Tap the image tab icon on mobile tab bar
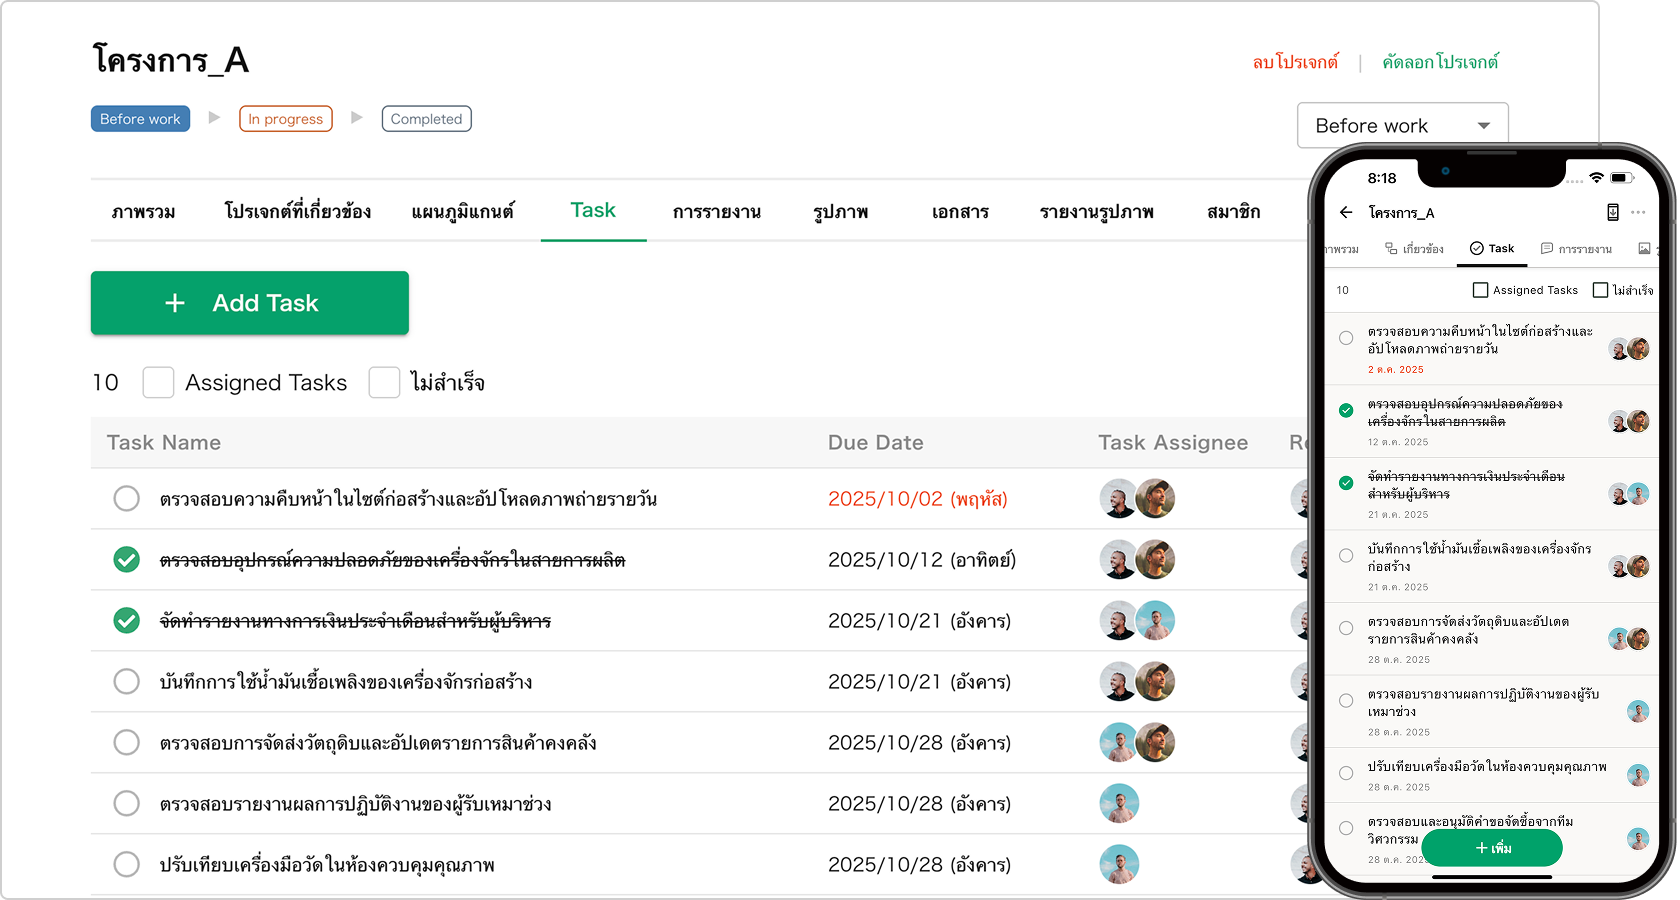Screen dimensions: 1680x900 (1644, 248)
